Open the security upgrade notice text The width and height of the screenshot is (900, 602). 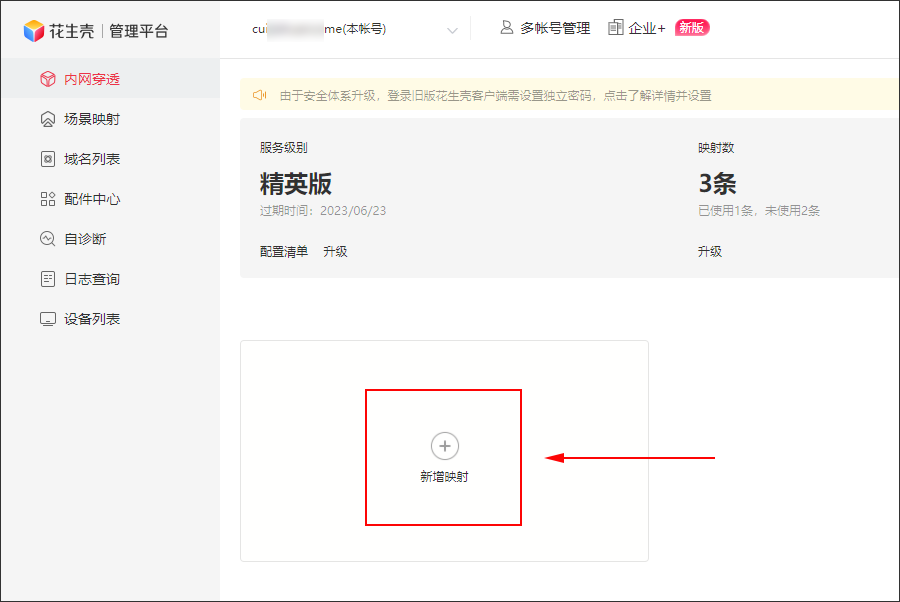[x=495, y=96]
